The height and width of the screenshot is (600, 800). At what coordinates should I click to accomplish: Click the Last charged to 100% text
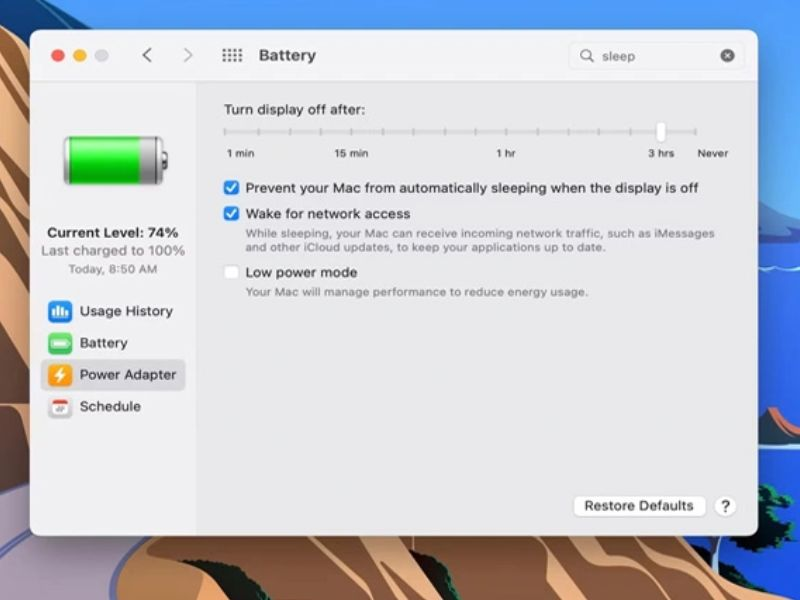[113, 251]
